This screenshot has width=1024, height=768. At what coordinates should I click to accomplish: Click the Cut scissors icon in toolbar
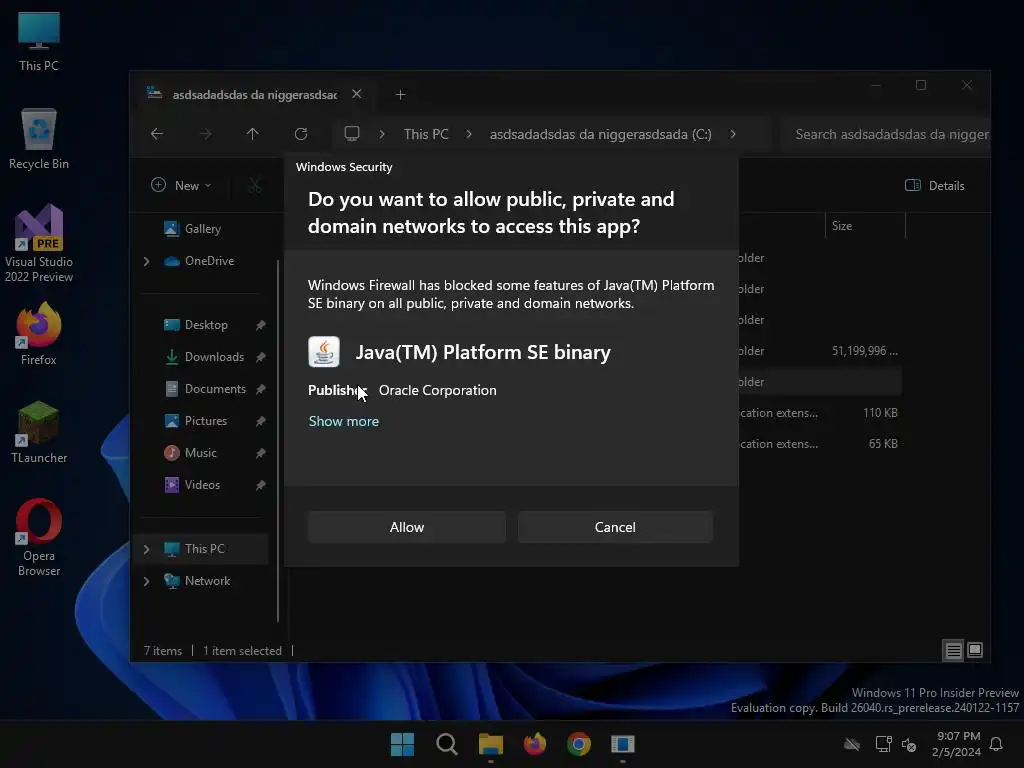(255, 185)
